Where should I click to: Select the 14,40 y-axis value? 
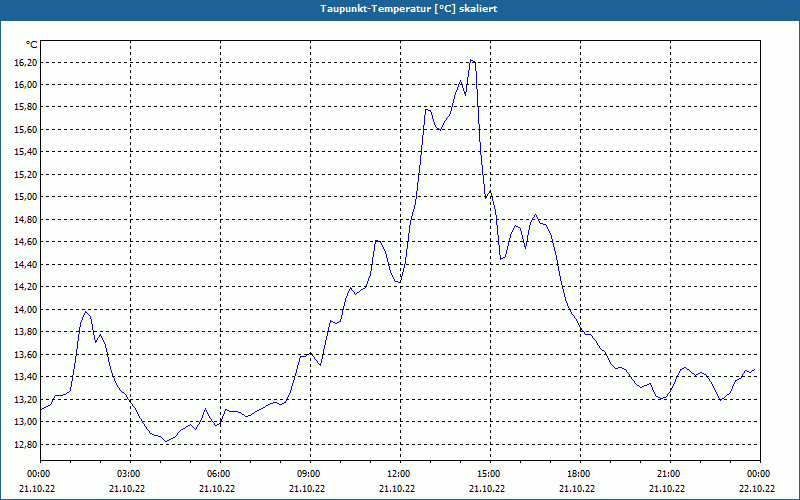click(28, 264)
